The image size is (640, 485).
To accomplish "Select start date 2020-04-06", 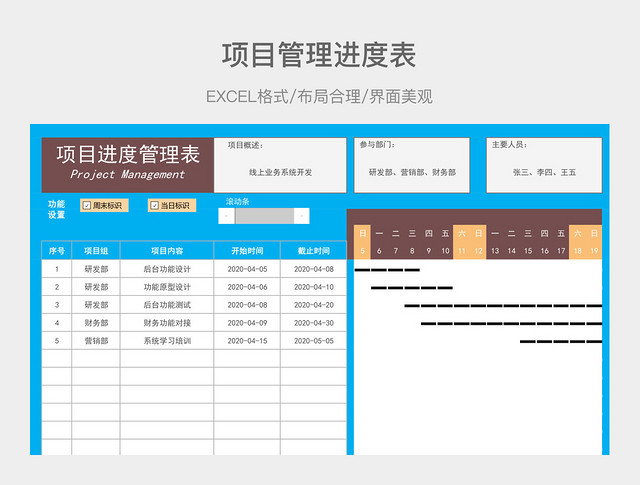I will tap(247, 287).
